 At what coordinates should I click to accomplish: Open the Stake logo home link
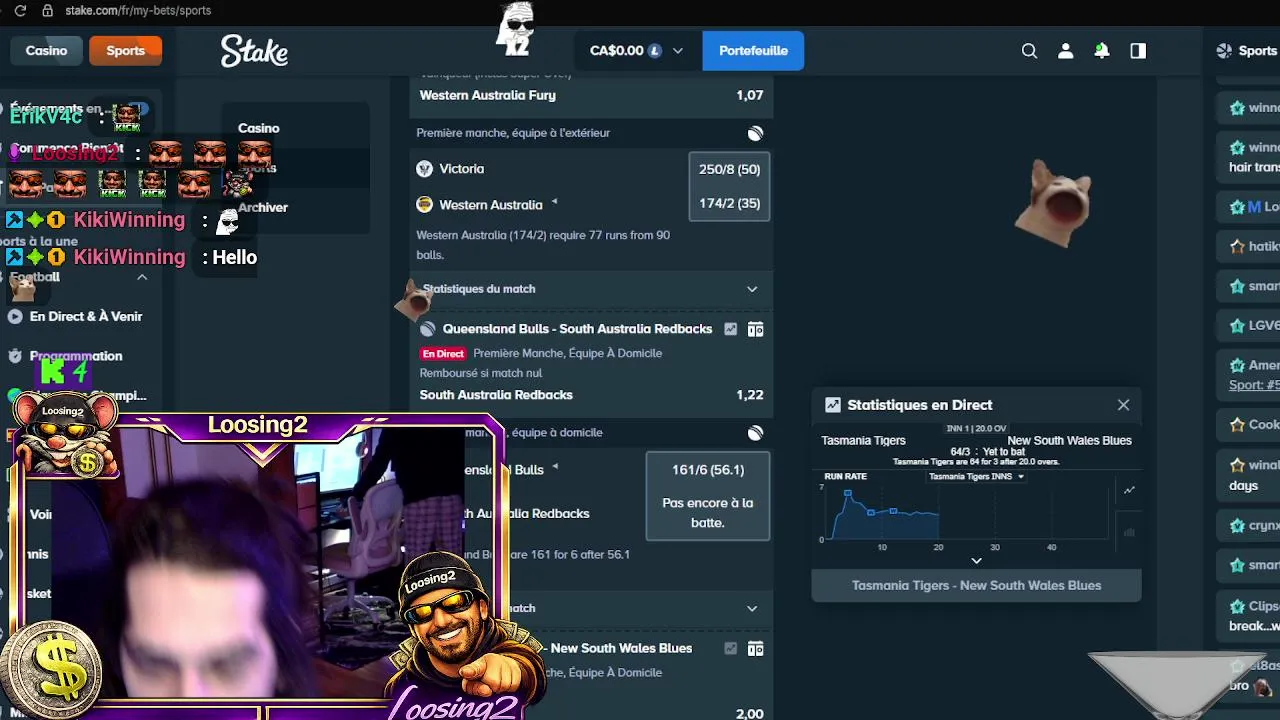(254, 51)
